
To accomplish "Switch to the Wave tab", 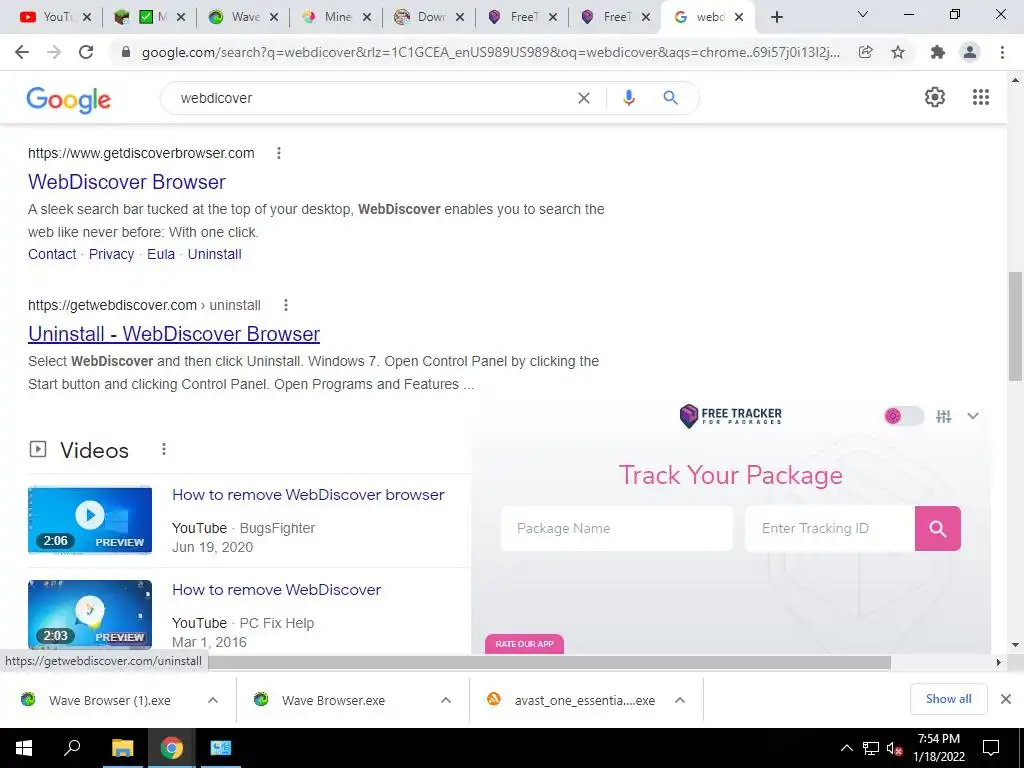I will tap(238, 17).
